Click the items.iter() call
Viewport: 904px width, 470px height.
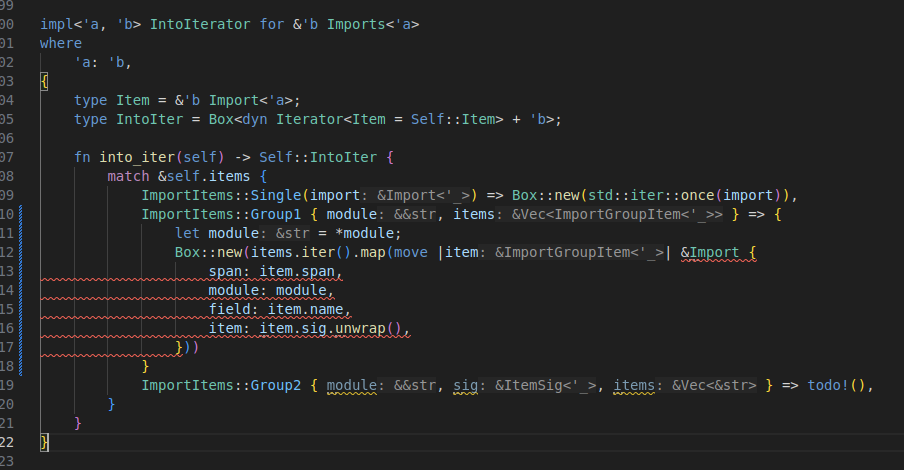pyautogui.click(x=292, y=252)
